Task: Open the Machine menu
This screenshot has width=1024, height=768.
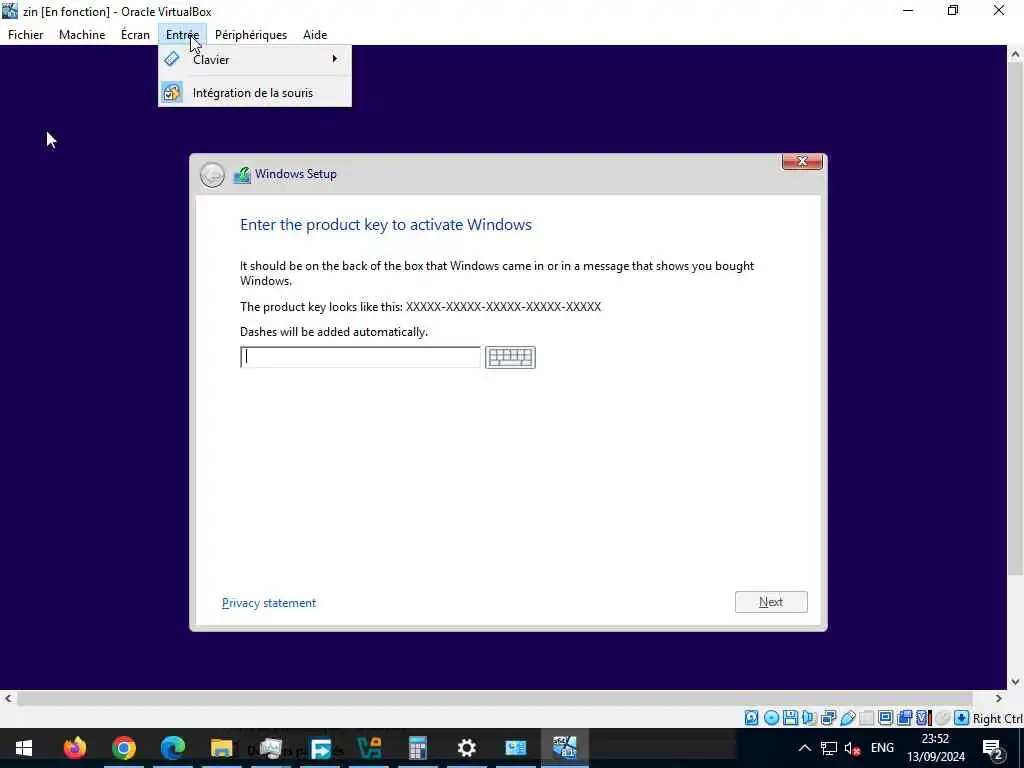Action: tap(82, 35)
